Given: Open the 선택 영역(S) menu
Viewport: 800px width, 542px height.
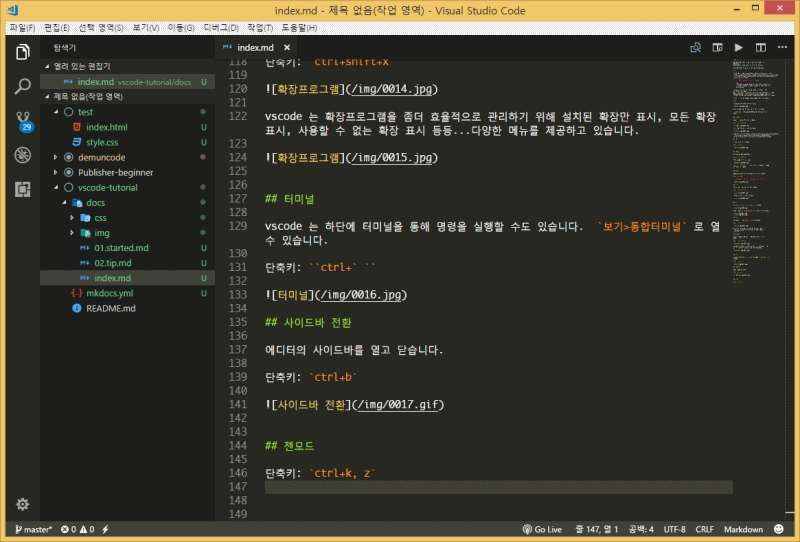Looking at the screenshot, I should click(101, 28).
